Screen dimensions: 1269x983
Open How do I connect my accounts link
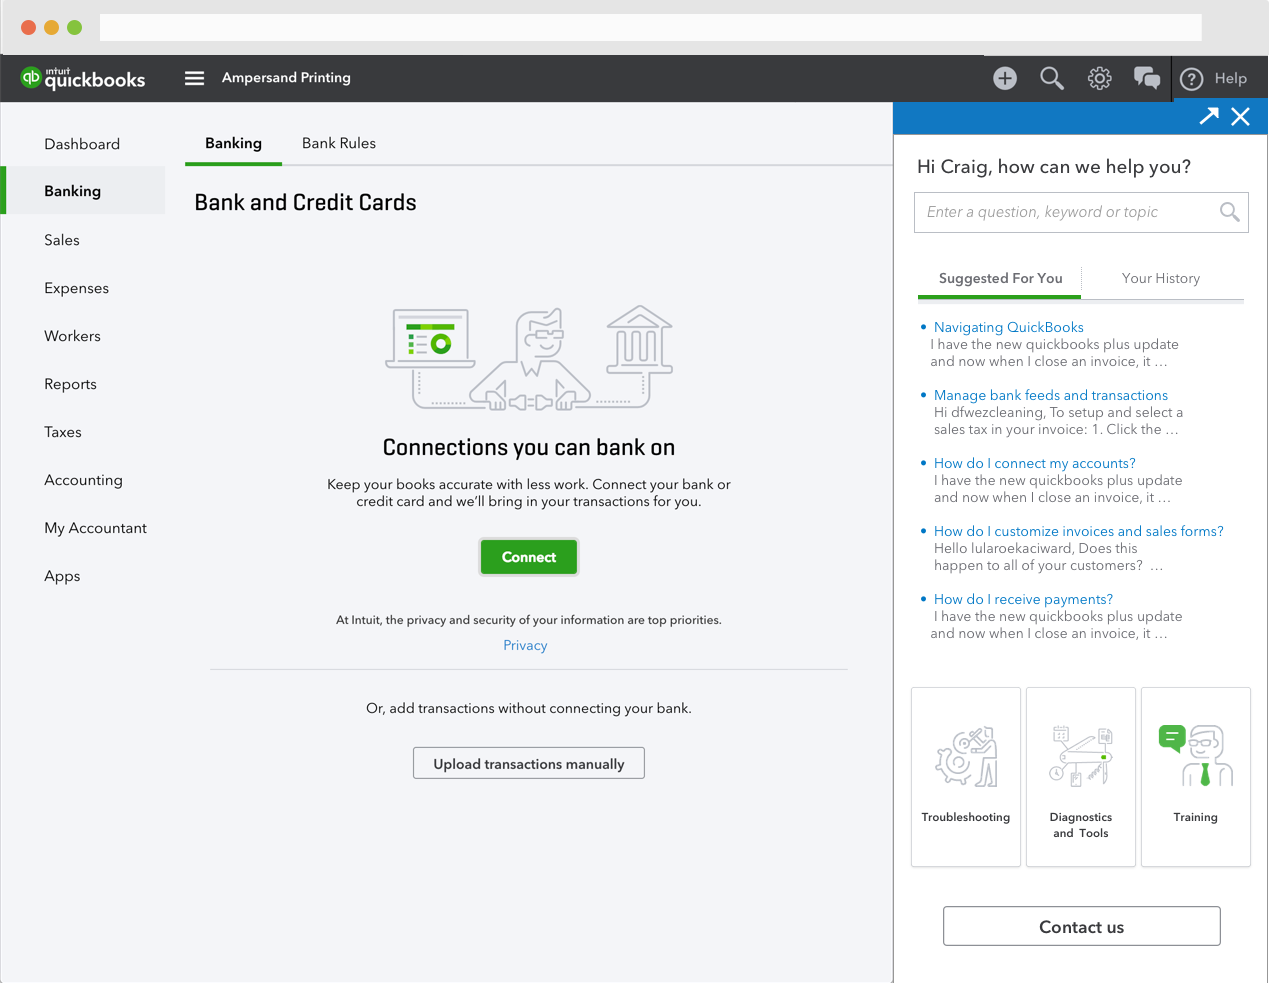pos(1035,463)
